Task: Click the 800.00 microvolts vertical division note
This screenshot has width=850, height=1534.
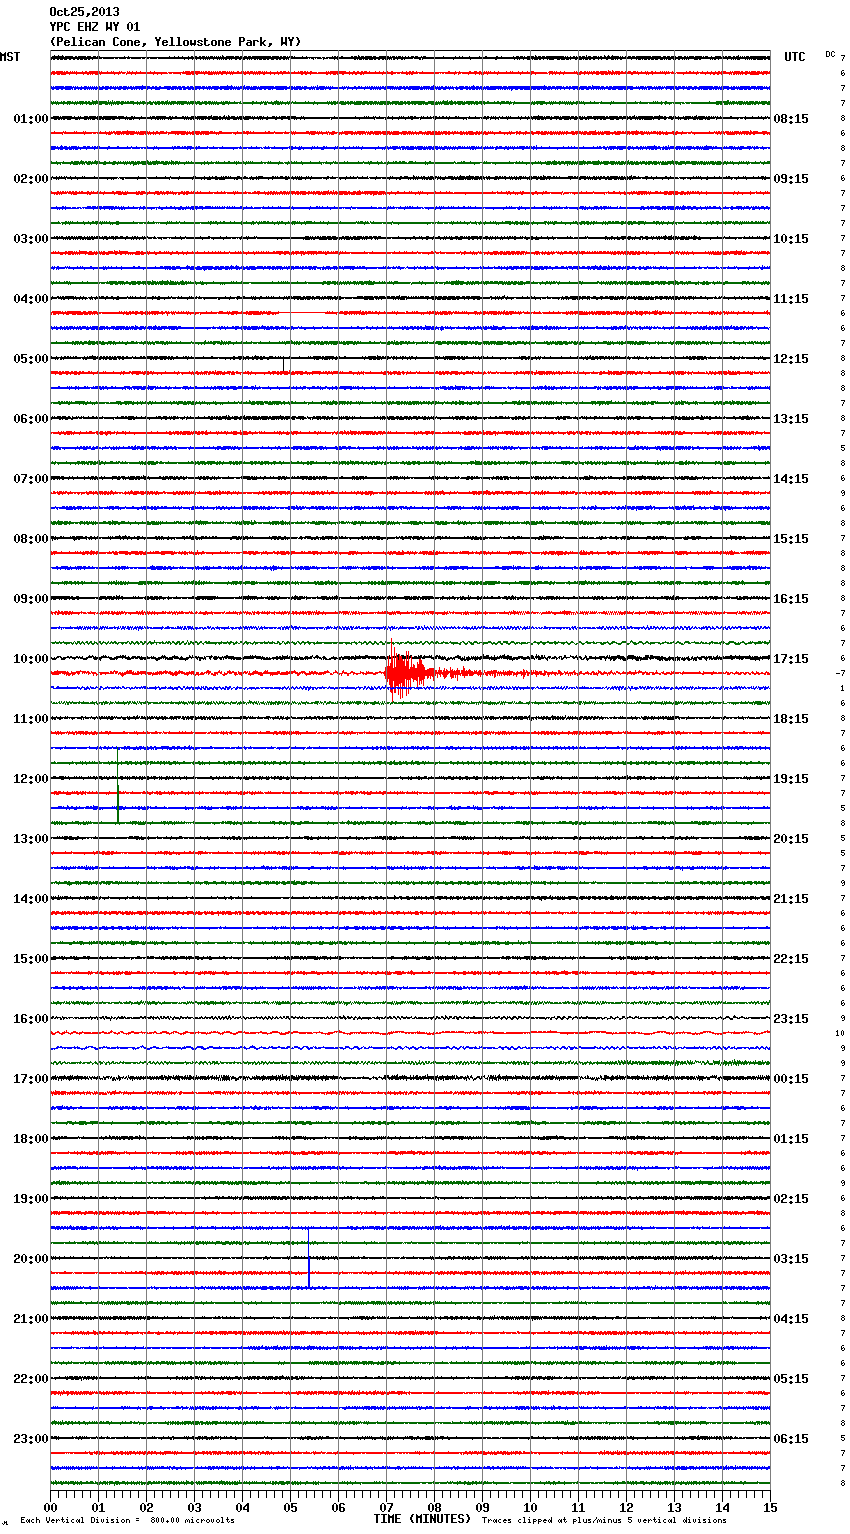Action: [x=127, y=1520]
